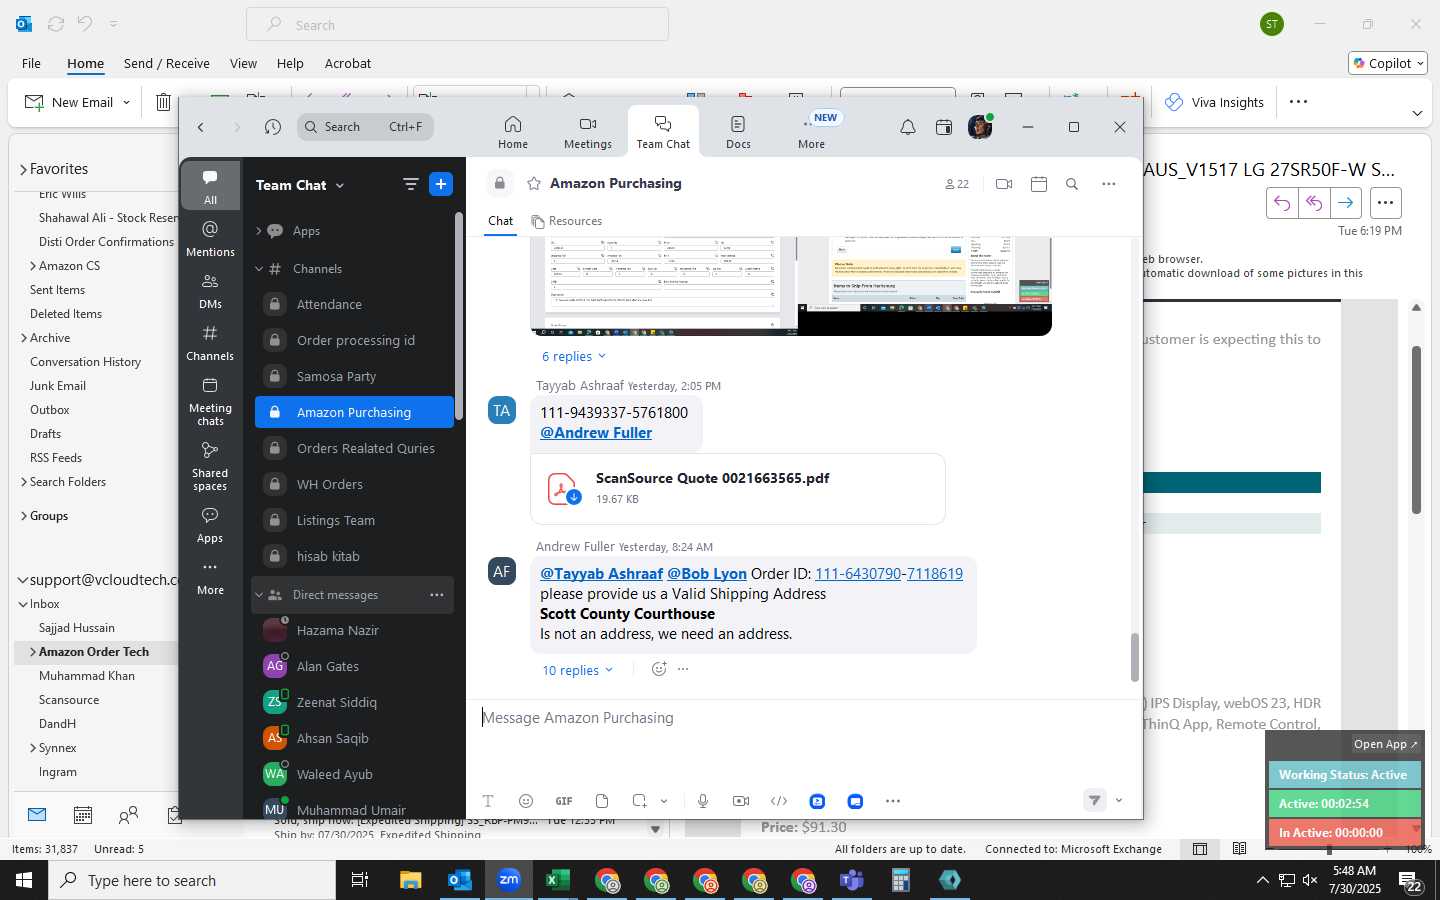Switch to the Resources tab

tap(567, 221)
